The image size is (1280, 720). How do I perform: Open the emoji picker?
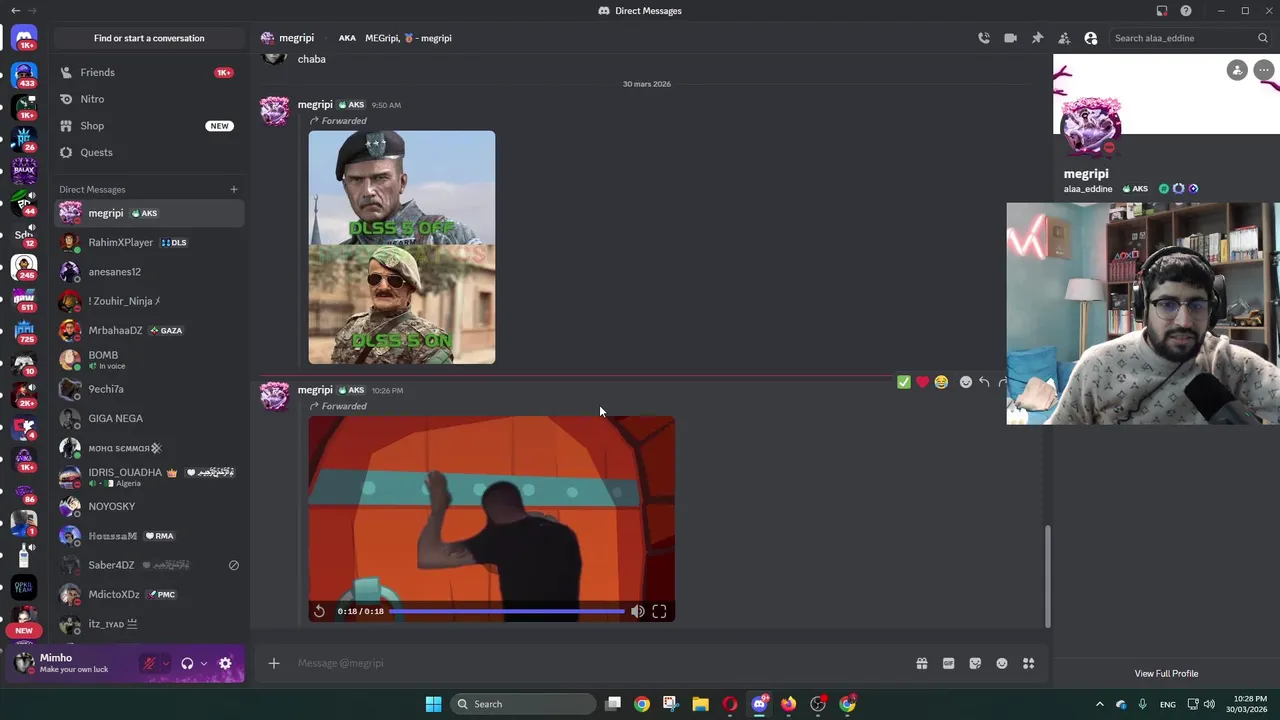click(x=1002, y=663)
